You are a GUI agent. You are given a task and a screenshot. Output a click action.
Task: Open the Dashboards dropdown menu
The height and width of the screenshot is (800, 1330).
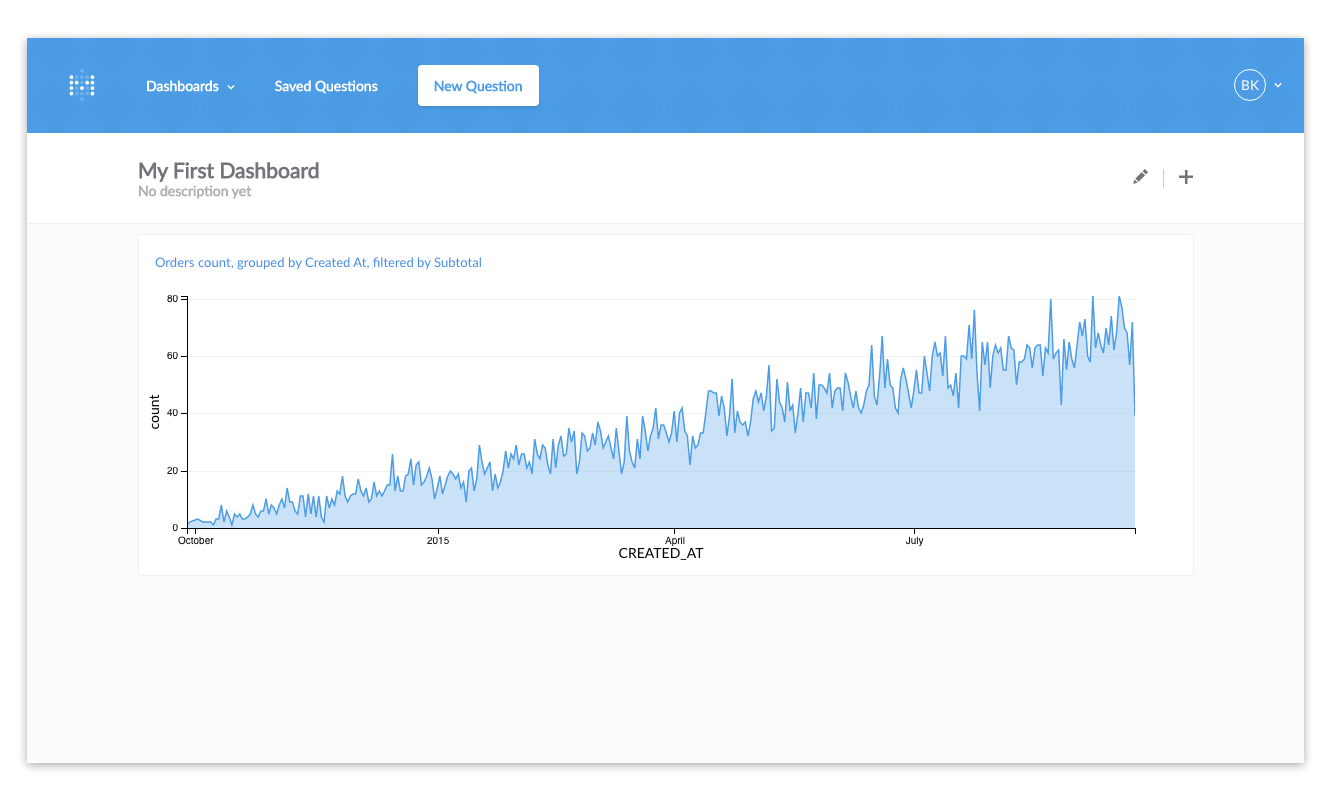click(182, 86)
